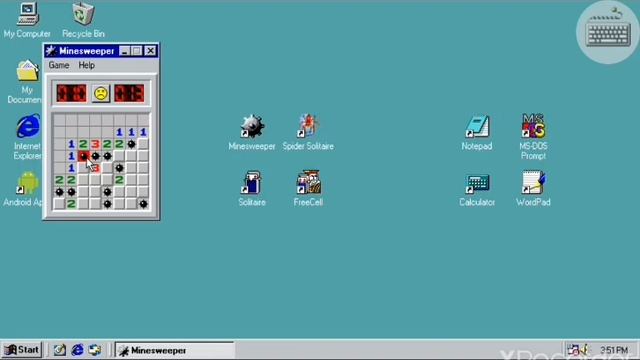Select the MS-DOS Prompt shortcut
640x360 pixels.
[533, 136]
